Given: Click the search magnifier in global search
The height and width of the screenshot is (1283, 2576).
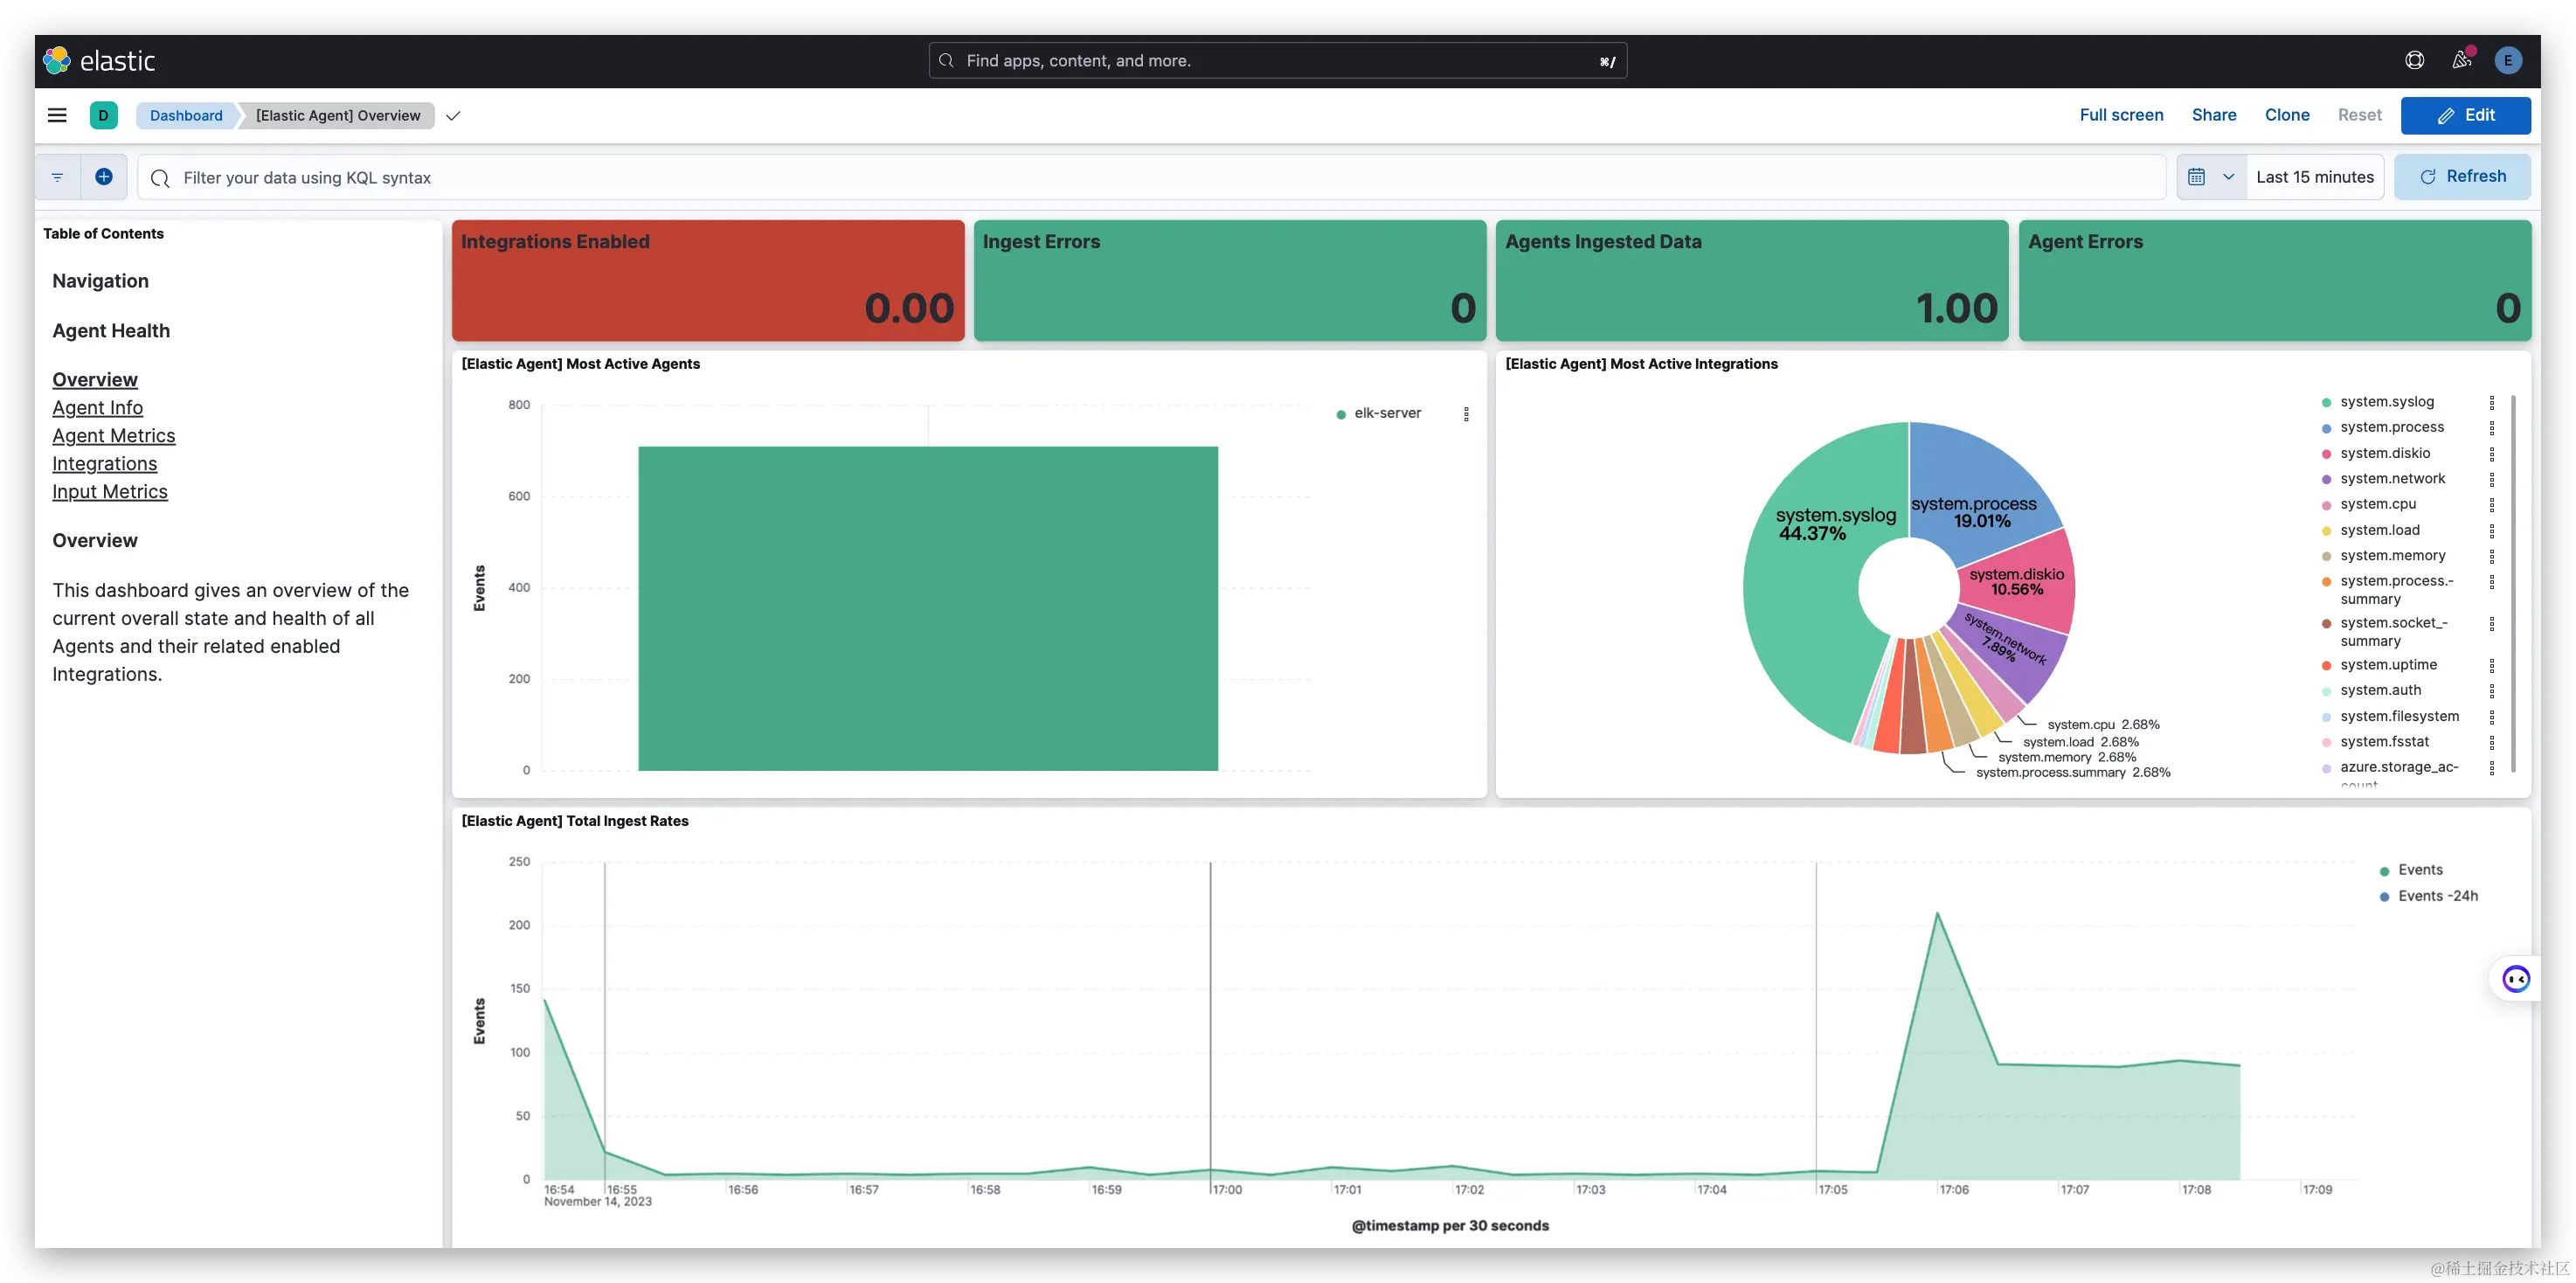Looking at the screenshot, I should click(946, 61).
